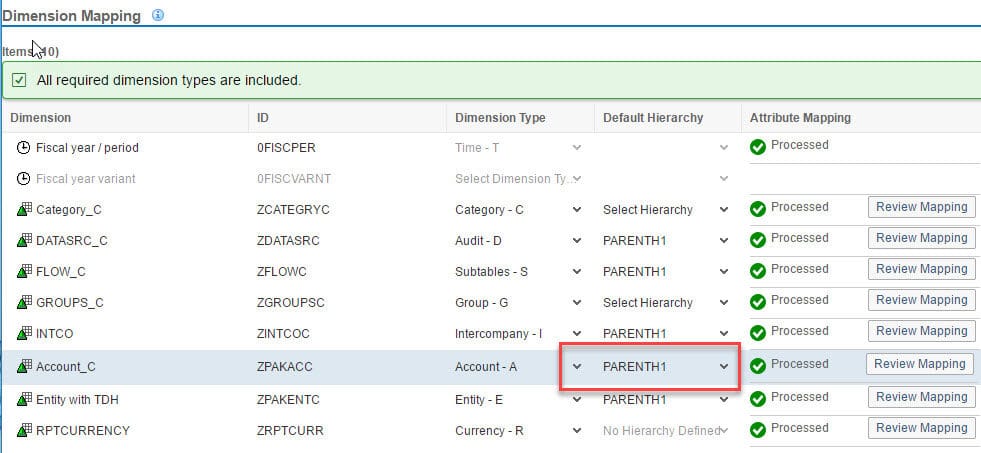Click the Attribute Mapping column header

coord(800,118)
